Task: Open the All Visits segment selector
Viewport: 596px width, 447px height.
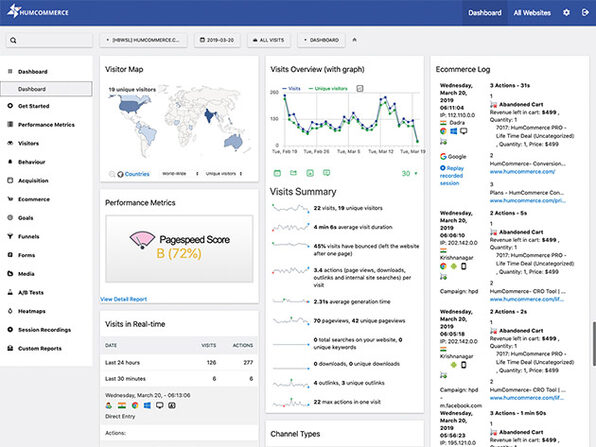Action: [269, 40]
